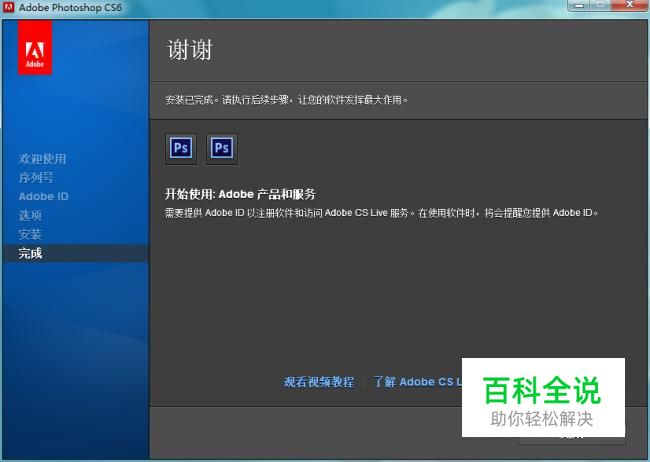Click the 安装已完成 message text
Screen dimensions: 650x462
click(286, 100)
